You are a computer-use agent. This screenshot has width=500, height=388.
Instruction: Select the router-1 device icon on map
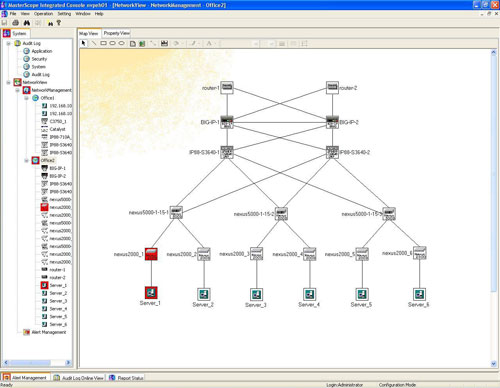pyautogui.click(x=227, y=88)
